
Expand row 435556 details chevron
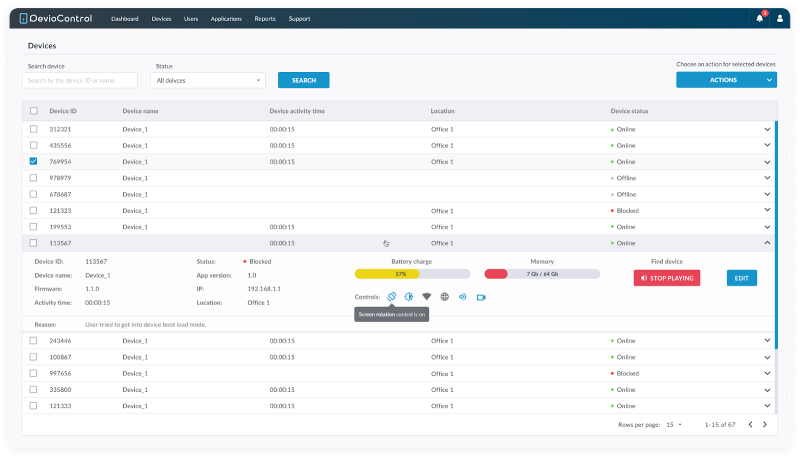pyautogui.click(x=767, y=145)
